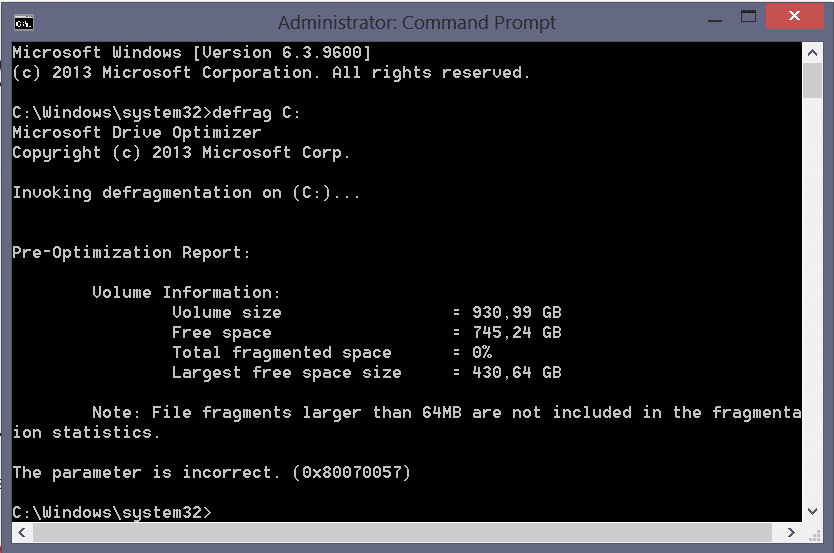Click the 'Volume Information:' heading
The image size is (834, 553).
(x=186, y=292)
